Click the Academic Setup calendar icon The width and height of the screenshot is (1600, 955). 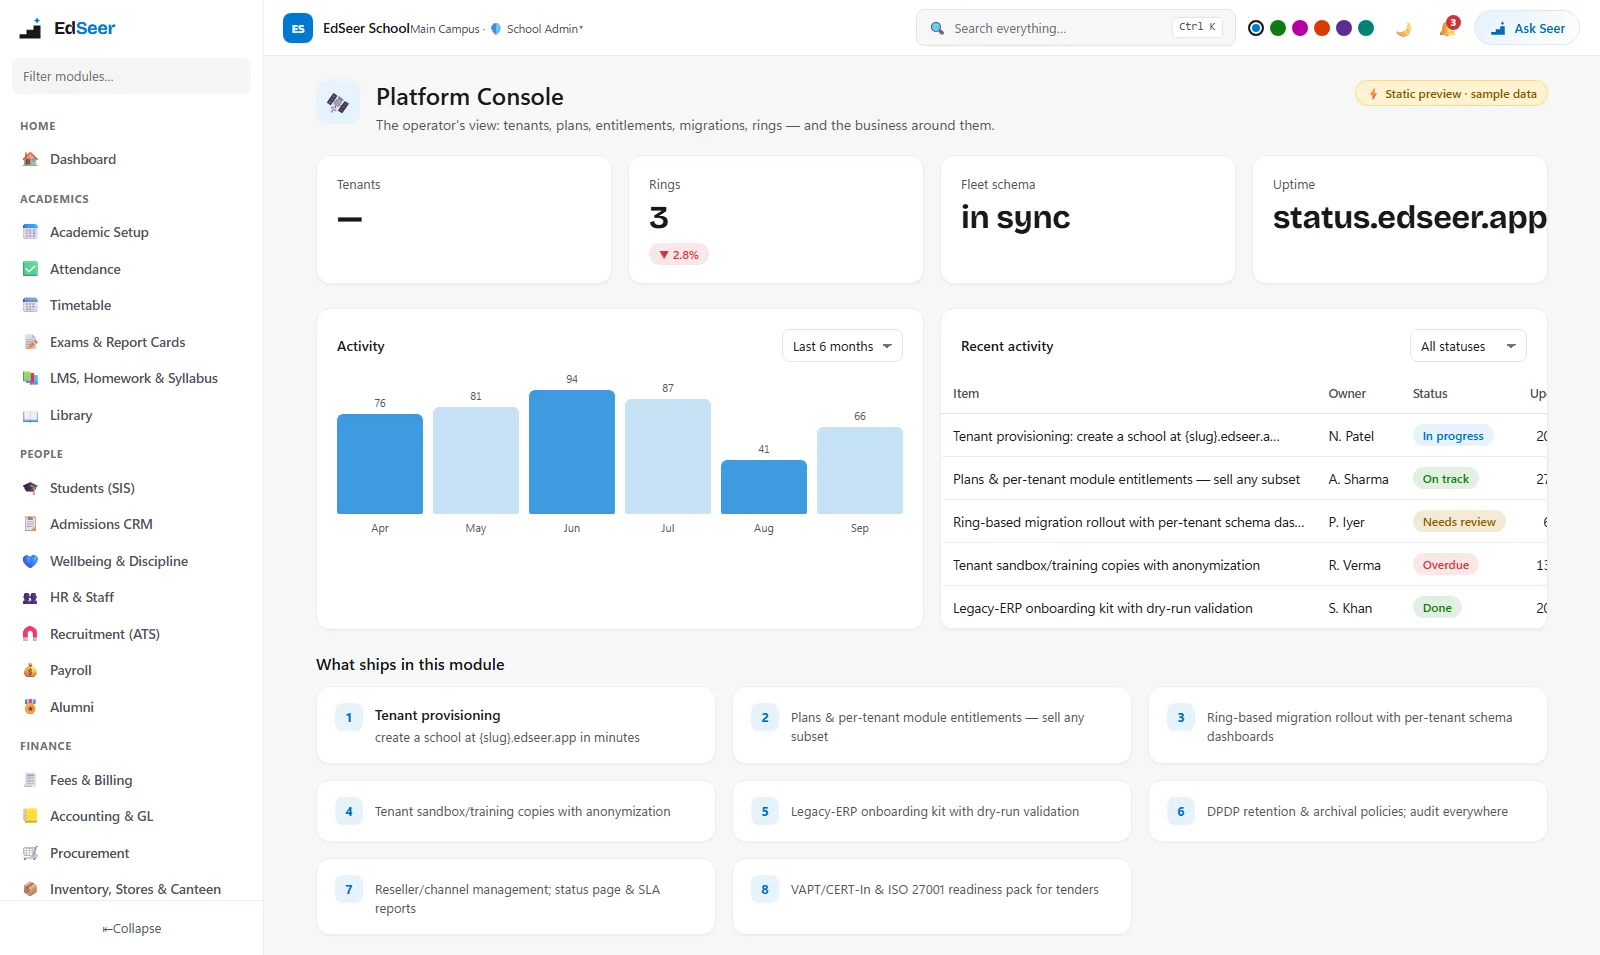coord(30,232)
